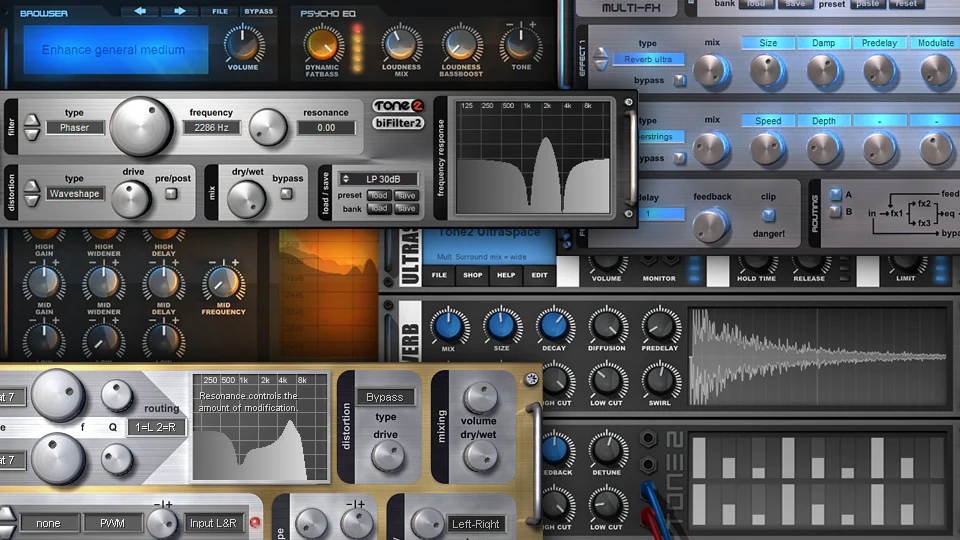Click preset load button in biFilter2
This screenshot has width=960, height=540.
click(378, 195)
